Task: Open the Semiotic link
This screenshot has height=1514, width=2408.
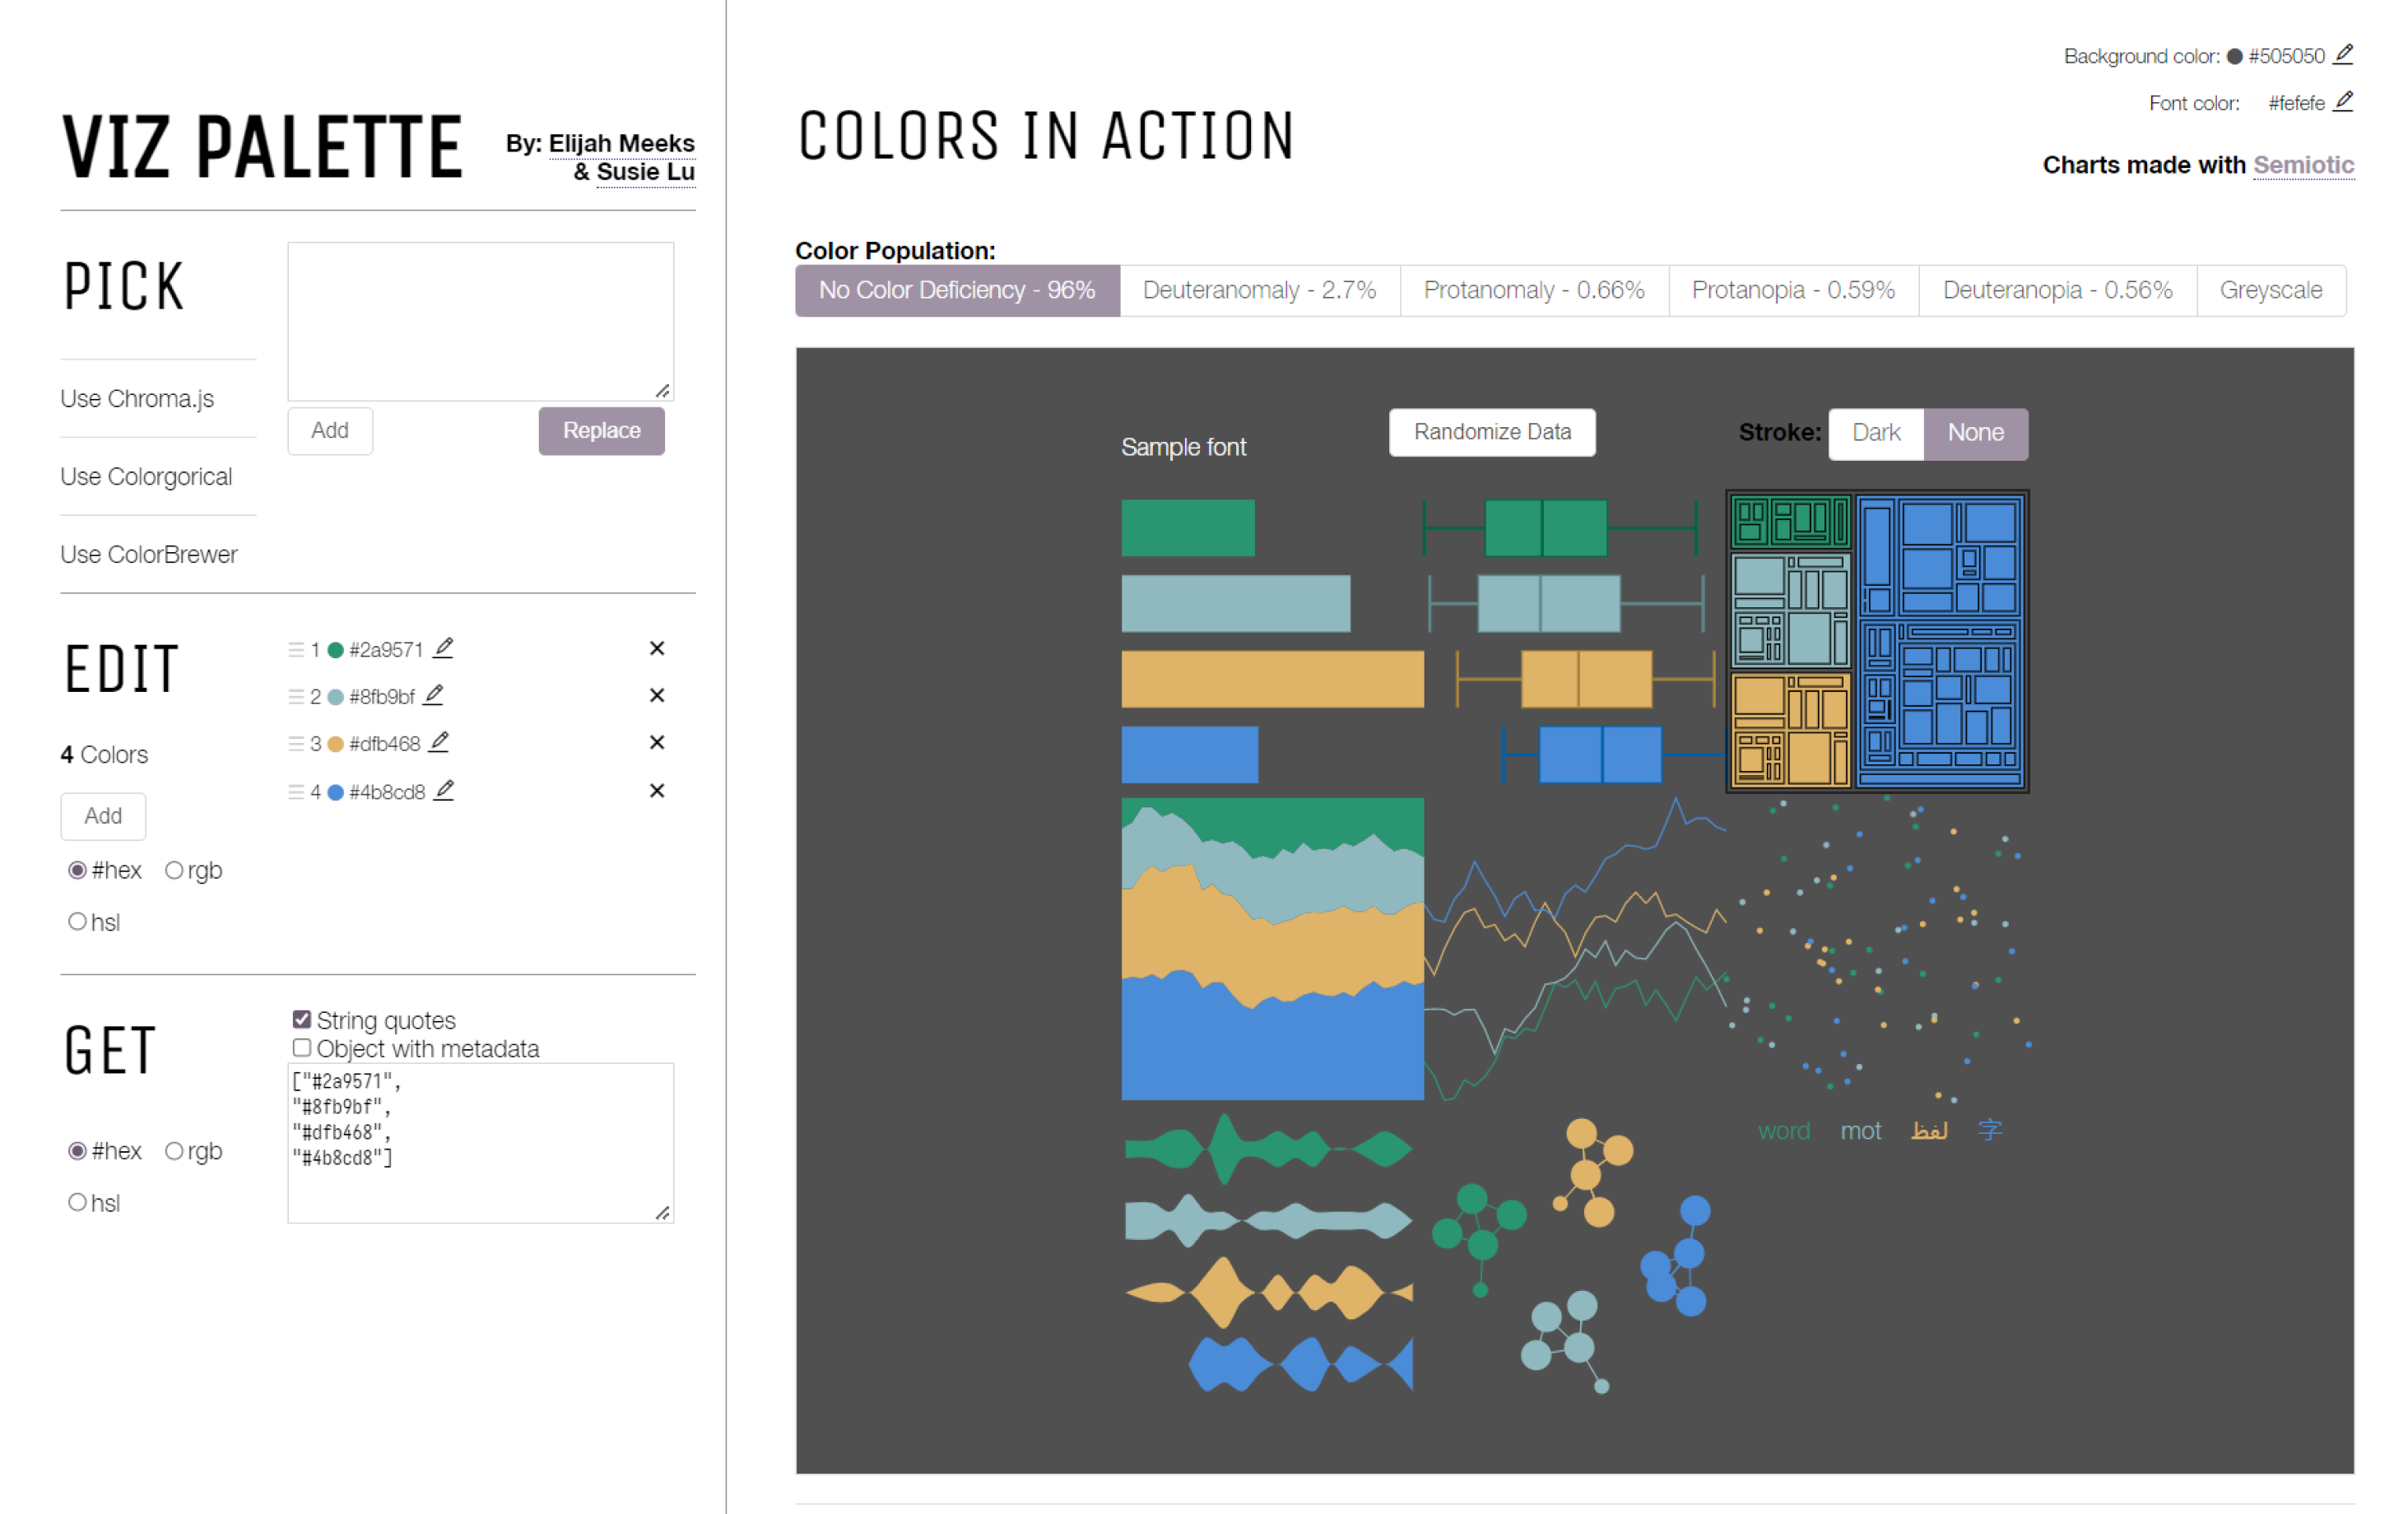Action: point(2303,165)
